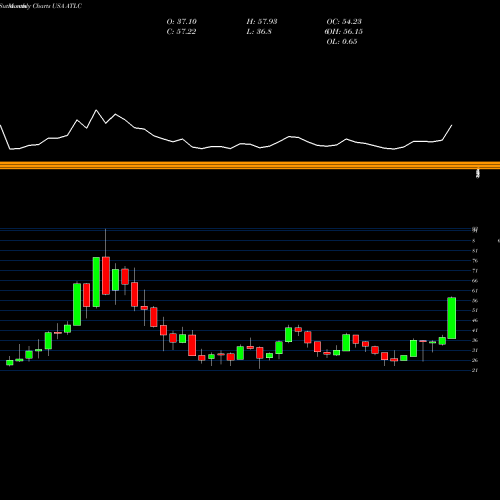
Task: Click the 41 price axis label
Action: [x=475, y=330]
